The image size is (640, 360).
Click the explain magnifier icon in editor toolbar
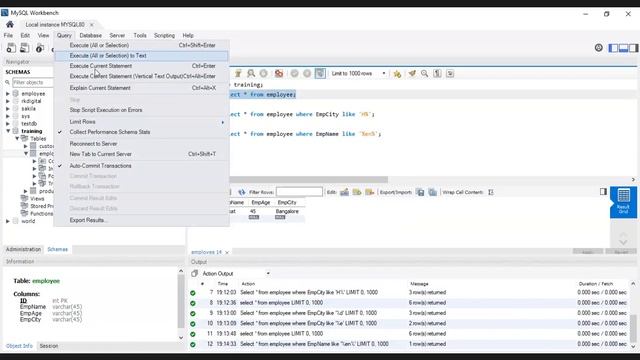[251, 73]
